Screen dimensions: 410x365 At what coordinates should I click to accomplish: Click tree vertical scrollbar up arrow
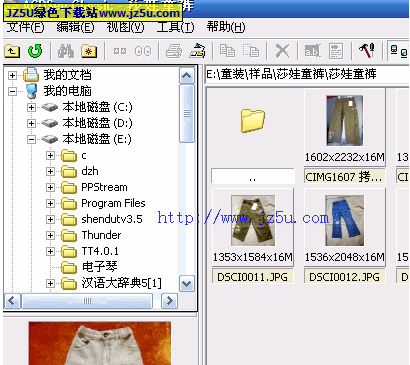click(x=187, y=76)
